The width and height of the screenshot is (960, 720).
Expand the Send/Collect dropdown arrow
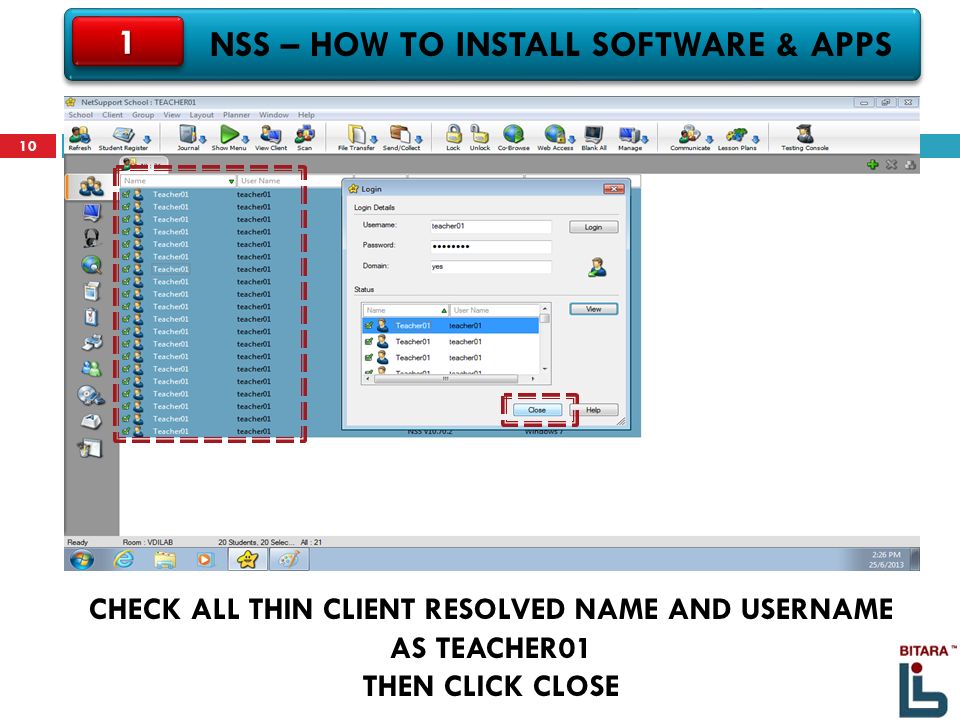pyautogui.click(x=418, y=140)
